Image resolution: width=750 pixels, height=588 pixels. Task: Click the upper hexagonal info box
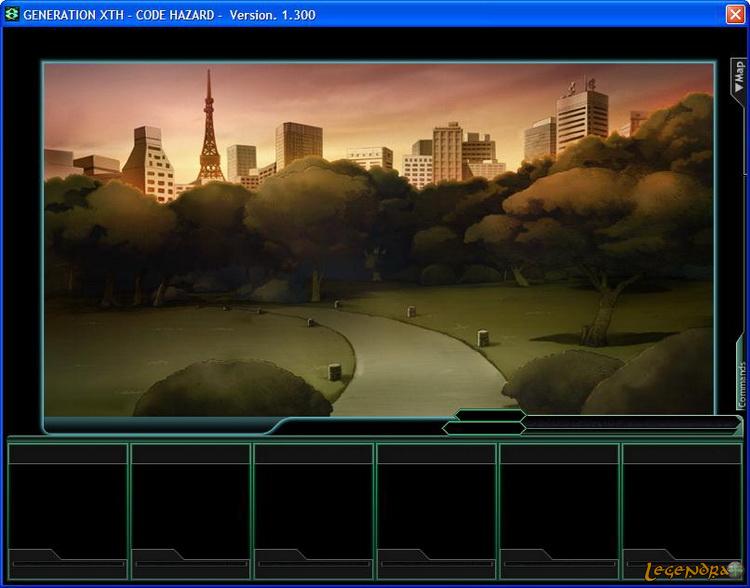490,415
